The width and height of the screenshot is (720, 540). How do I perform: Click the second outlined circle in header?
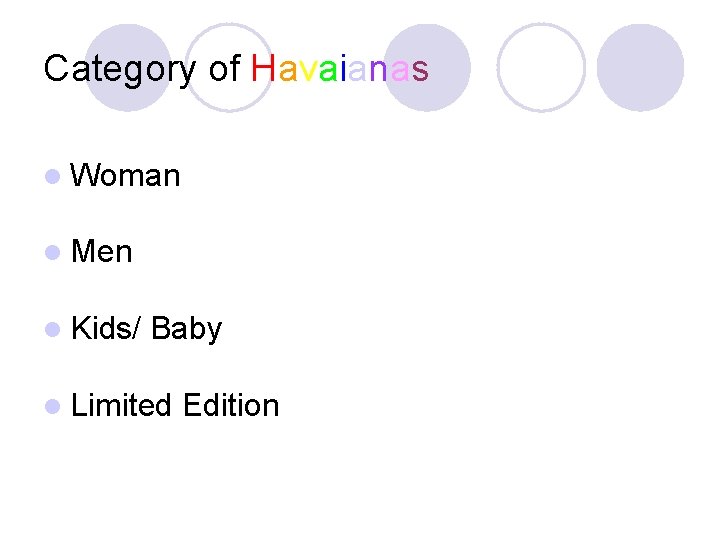[x=540, y=66]
